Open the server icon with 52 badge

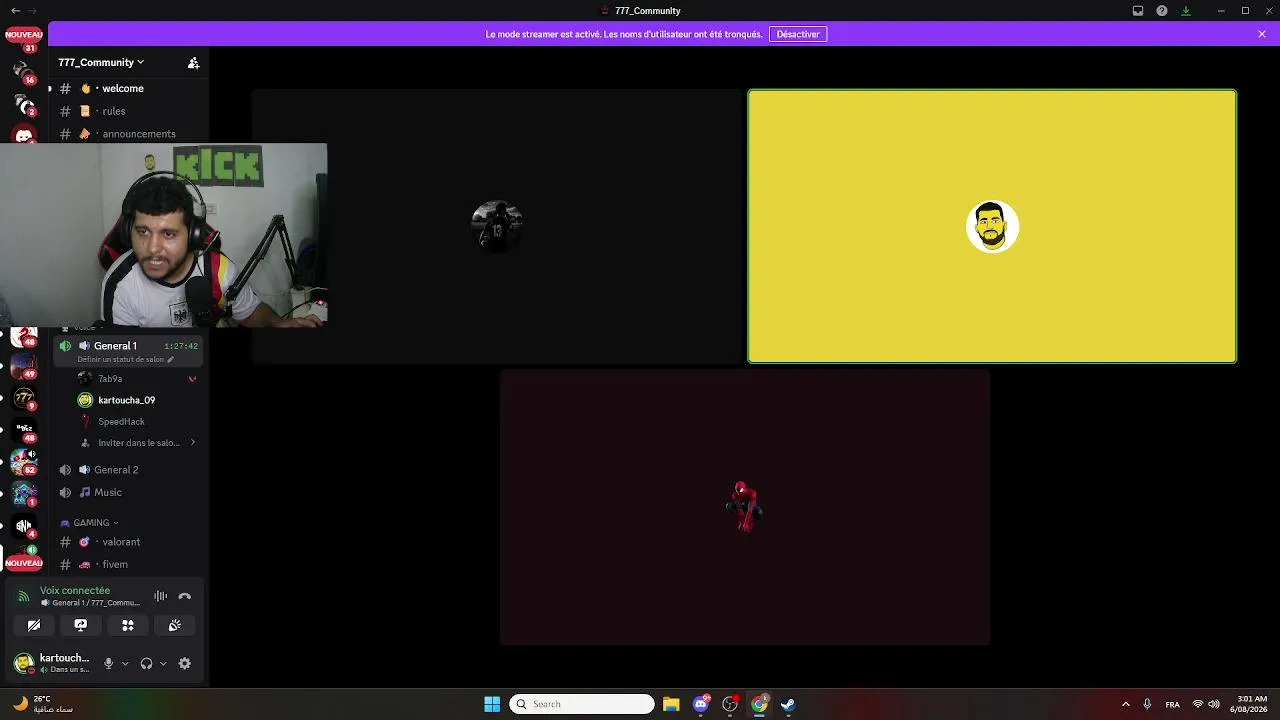coord(24,462)
